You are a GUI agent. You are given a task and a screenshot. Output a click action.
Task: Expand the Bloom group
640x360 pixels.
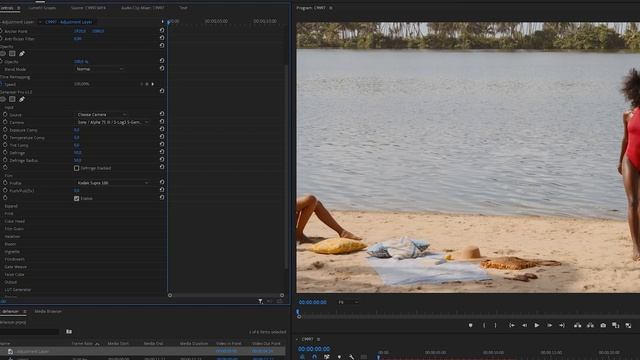10,244
